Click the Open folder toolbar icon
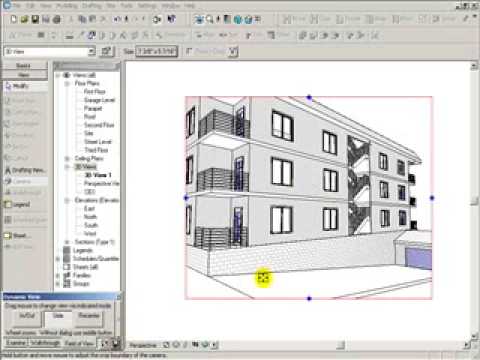Image resolution: width=480 pixels, height=360 pixels. (24, 20)
